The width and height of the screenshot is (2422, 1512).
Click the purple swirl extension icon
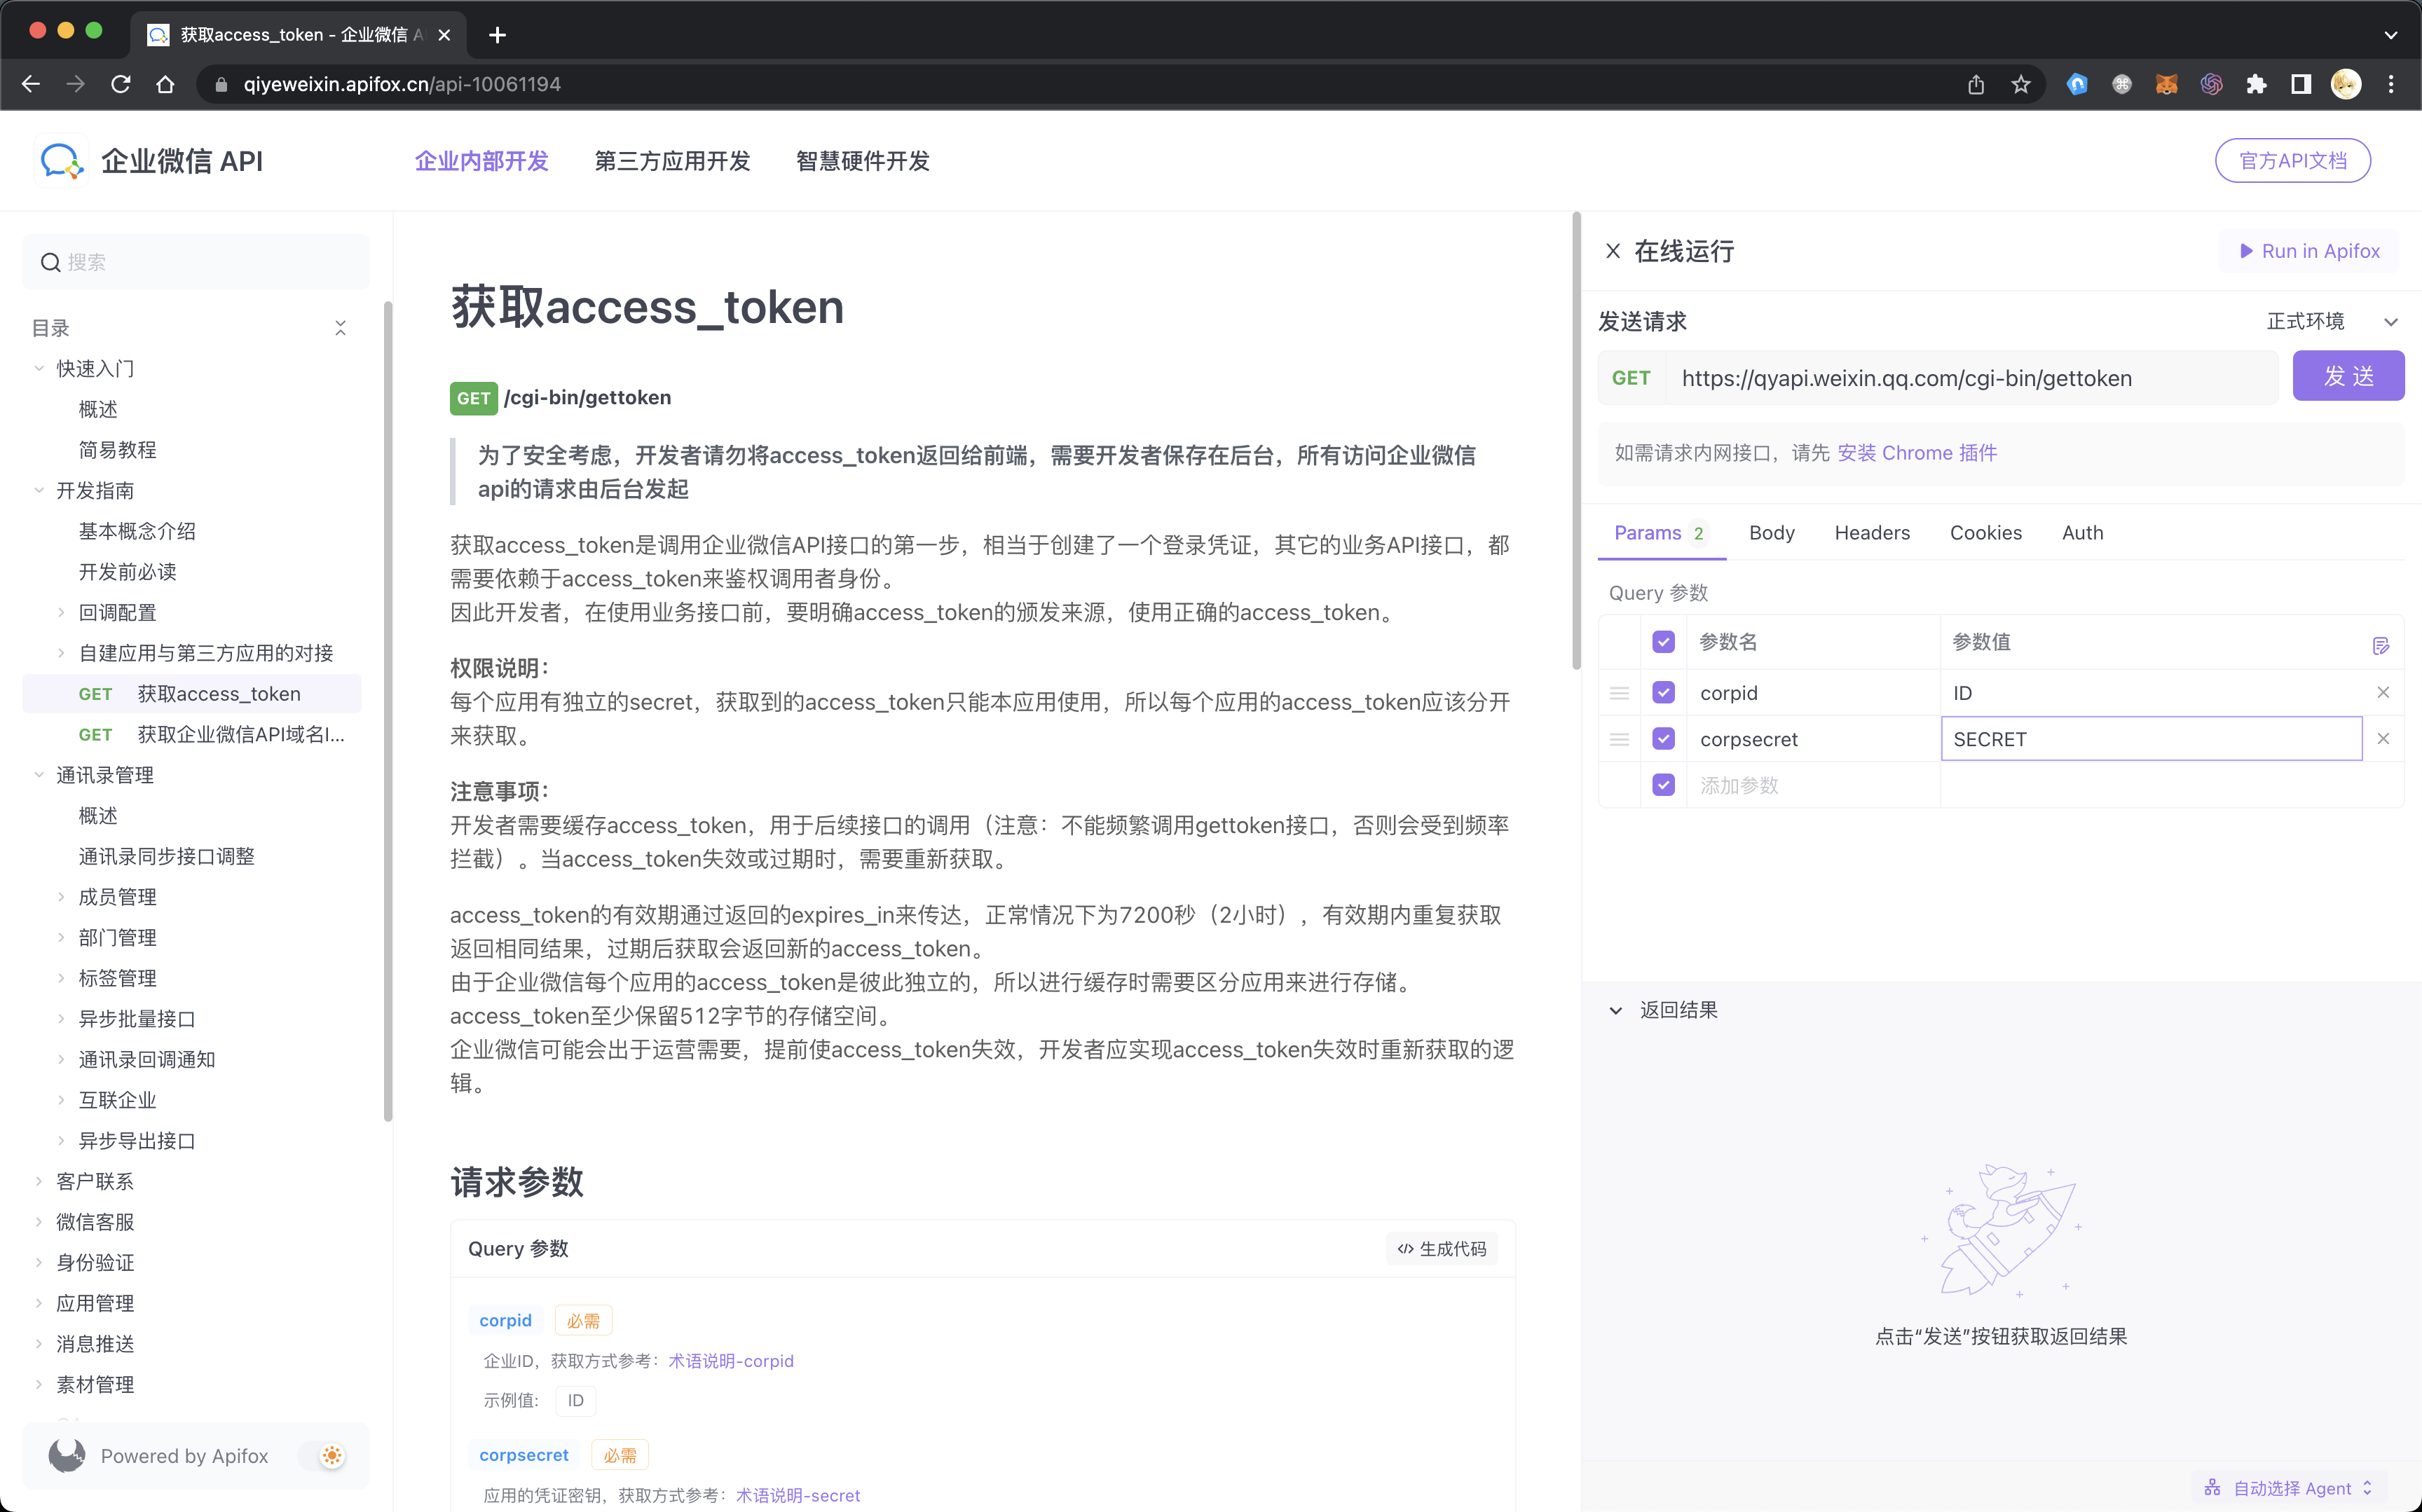[x=2211, y=84]
